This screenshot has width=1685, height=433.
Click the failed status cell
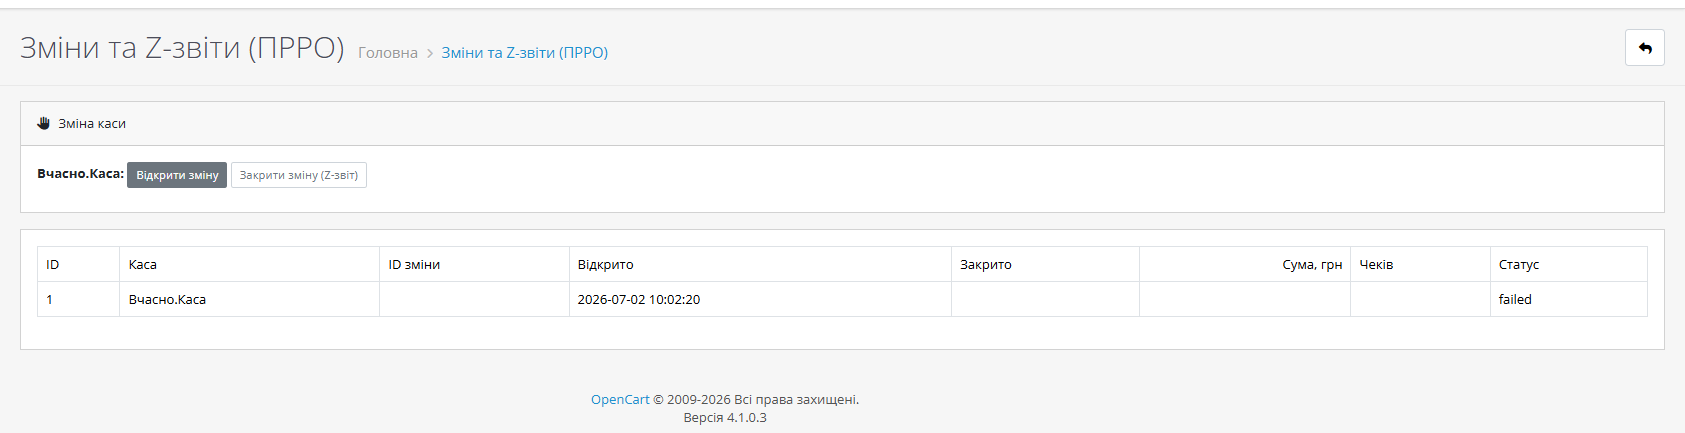[1568, 299]
